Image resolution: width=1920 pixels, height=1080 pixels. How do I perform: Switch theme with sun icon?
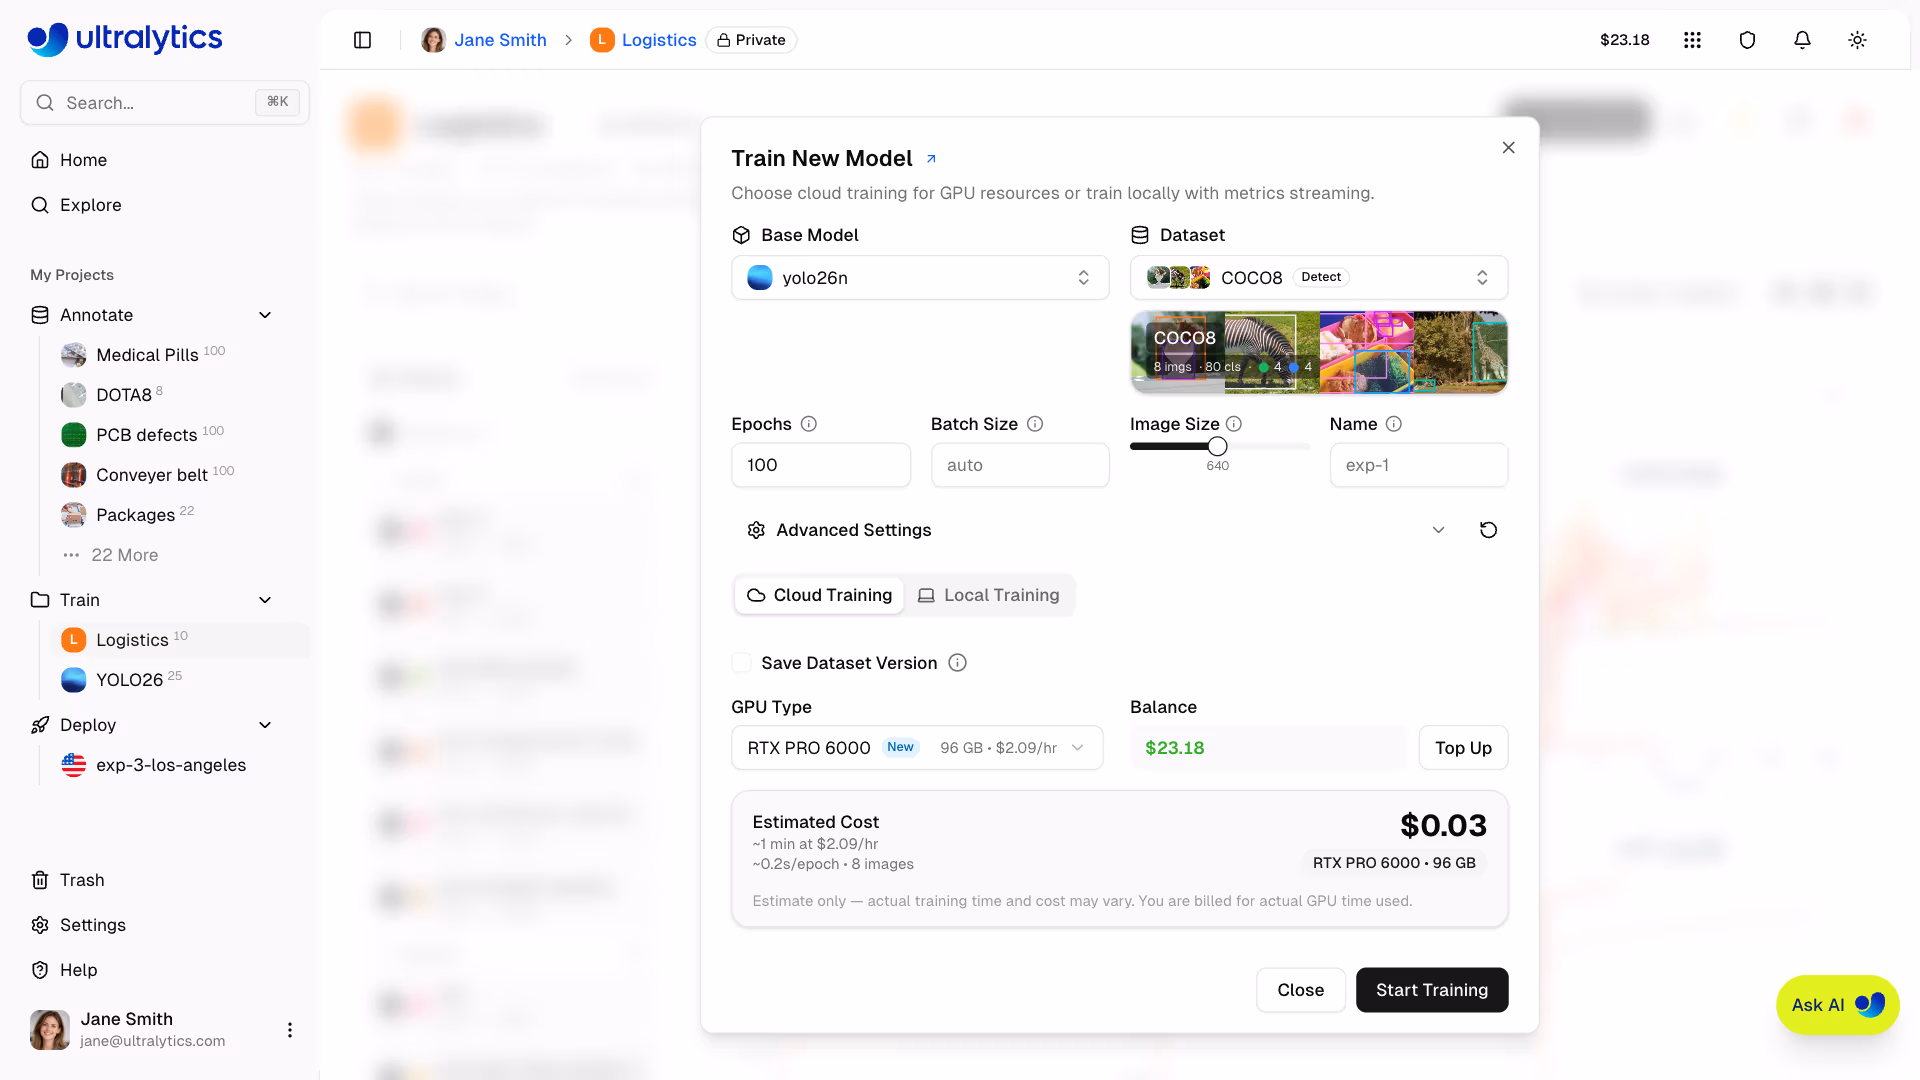point(1857,40)
